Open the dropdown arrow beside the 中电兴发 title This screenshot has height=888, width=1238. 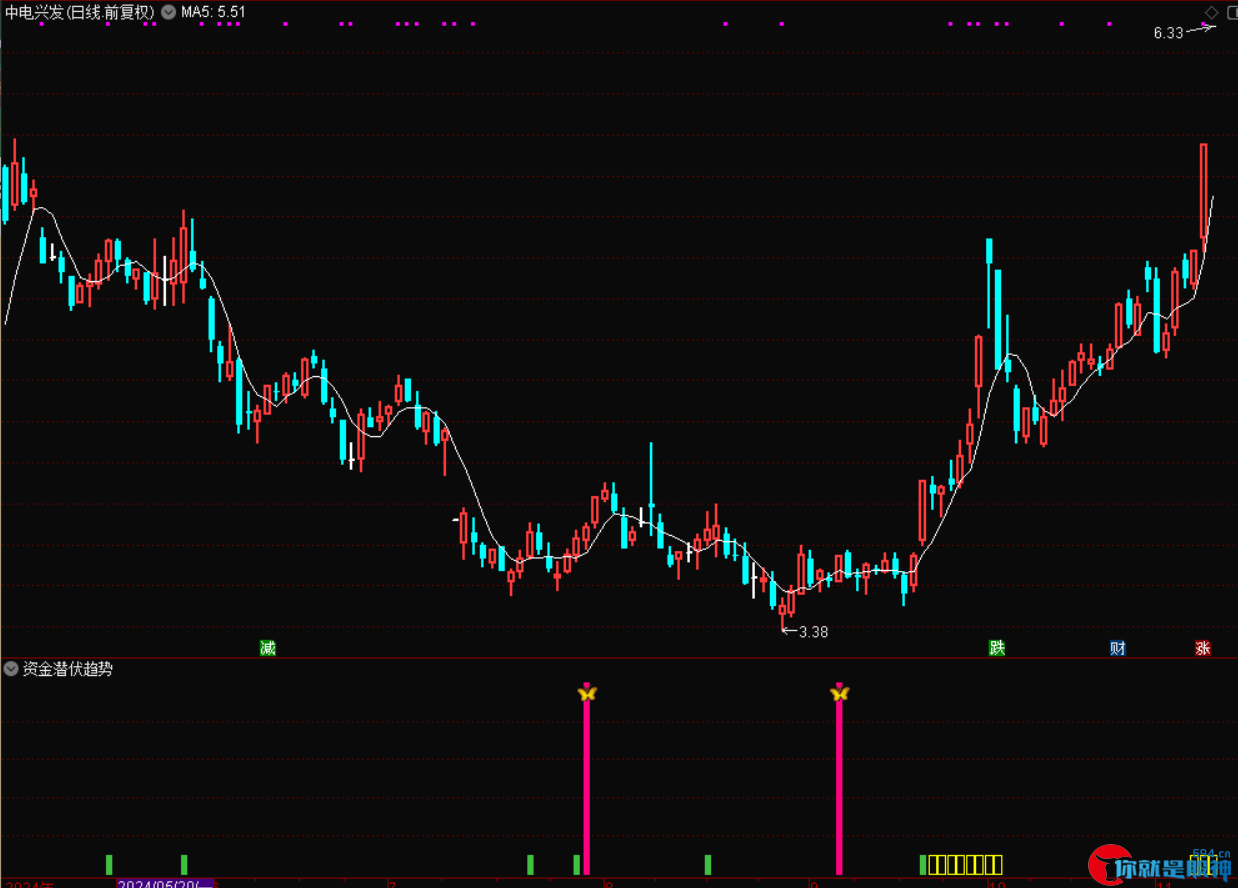coord(166,12)
